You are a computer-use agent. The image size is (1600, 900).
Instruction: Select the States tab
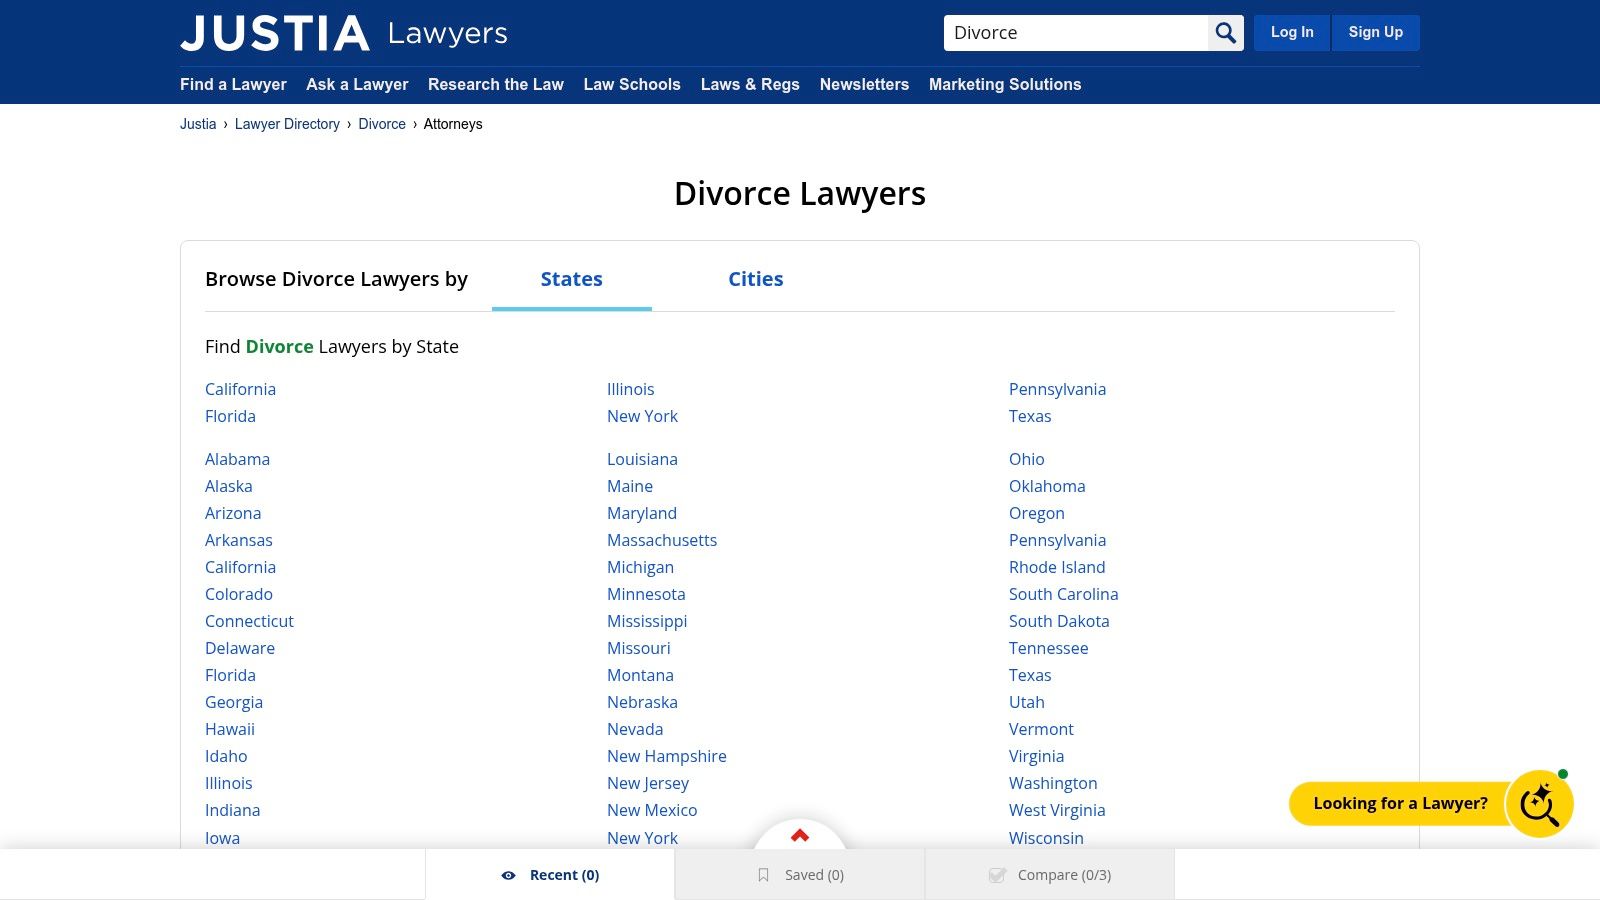tap(572, 279)
